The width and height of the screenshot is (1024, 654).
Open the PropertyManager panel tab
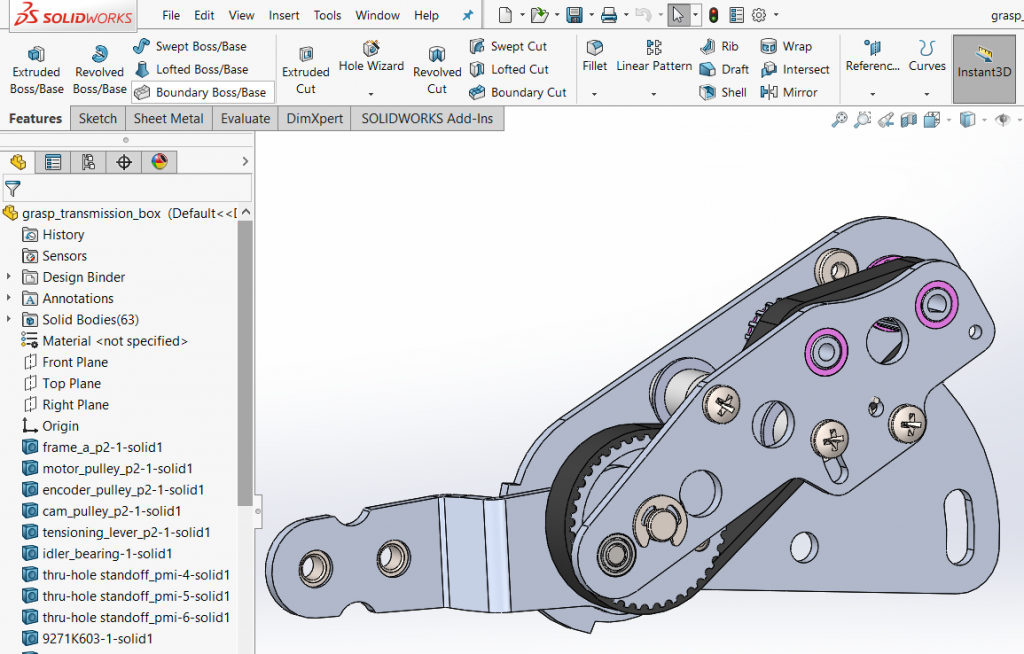[x=53, y=162]
